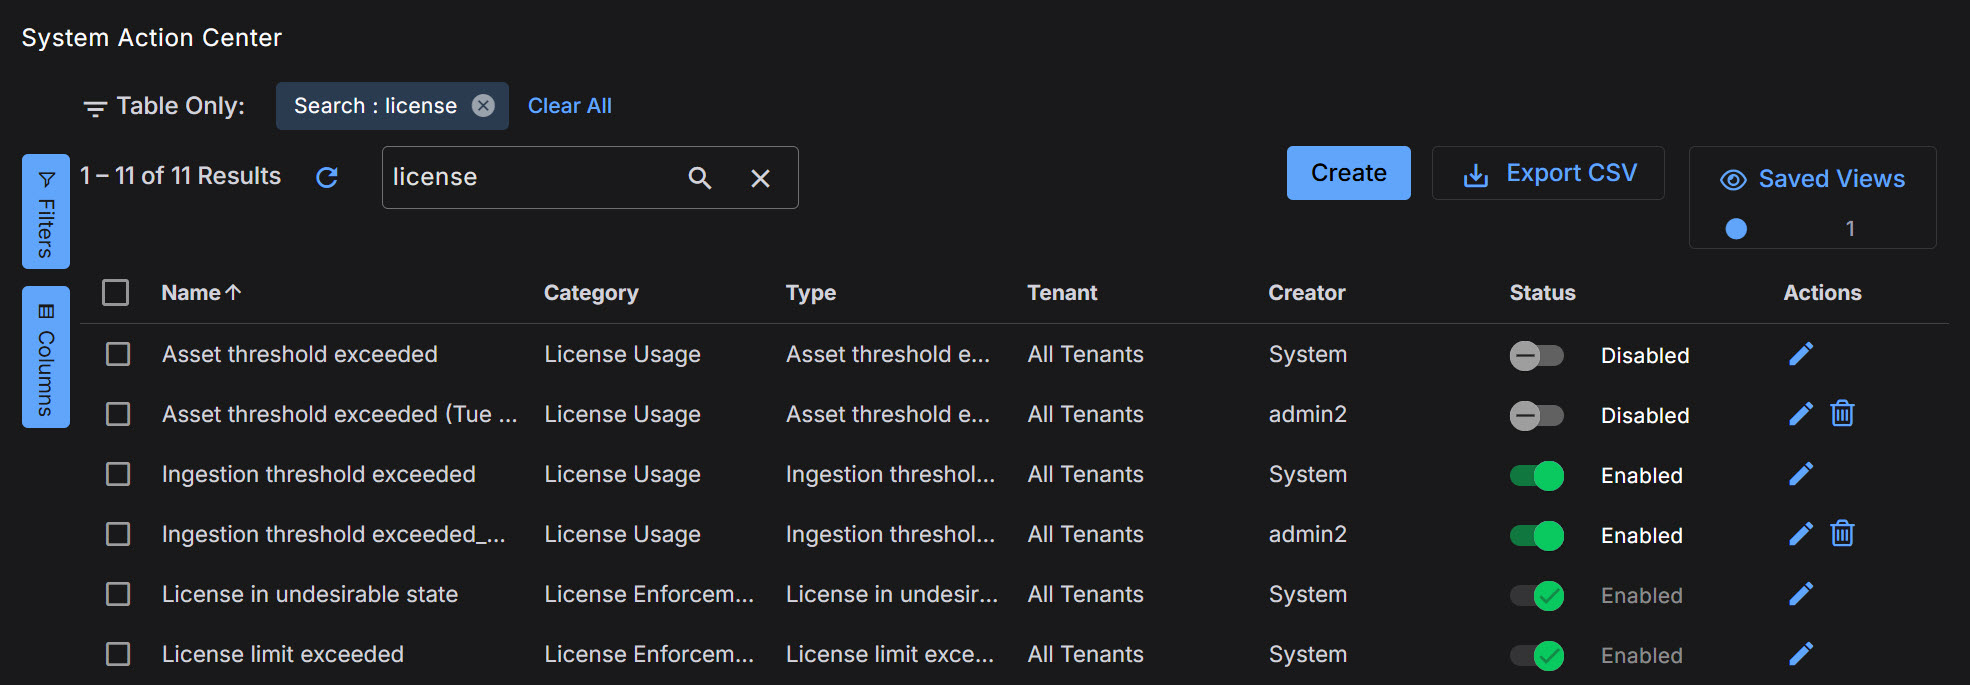Delete the admin2 Ingestion threshold exceeded action
The width and height of the screenshot is (1970, 685).
[x=1842, y=534]
